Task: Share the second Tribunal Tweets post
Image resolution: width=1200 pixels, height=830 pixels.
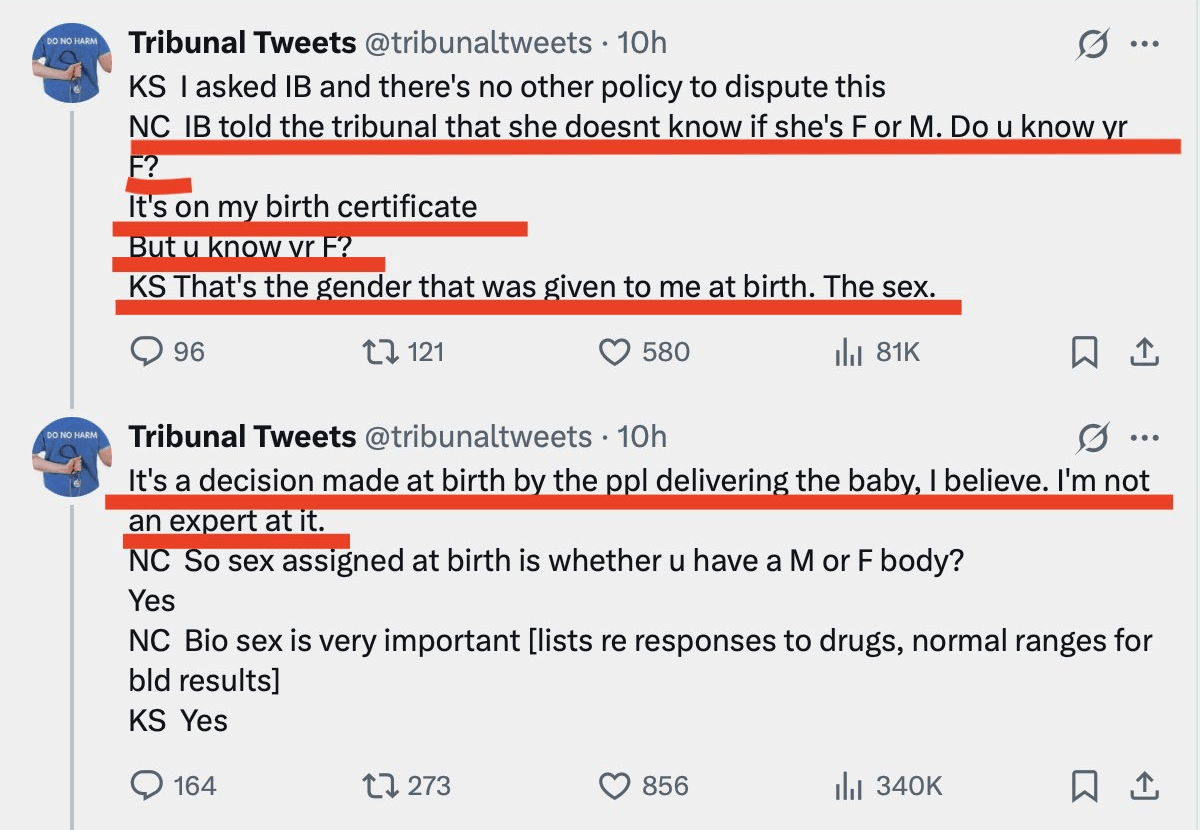Action: click(1145, 786)
